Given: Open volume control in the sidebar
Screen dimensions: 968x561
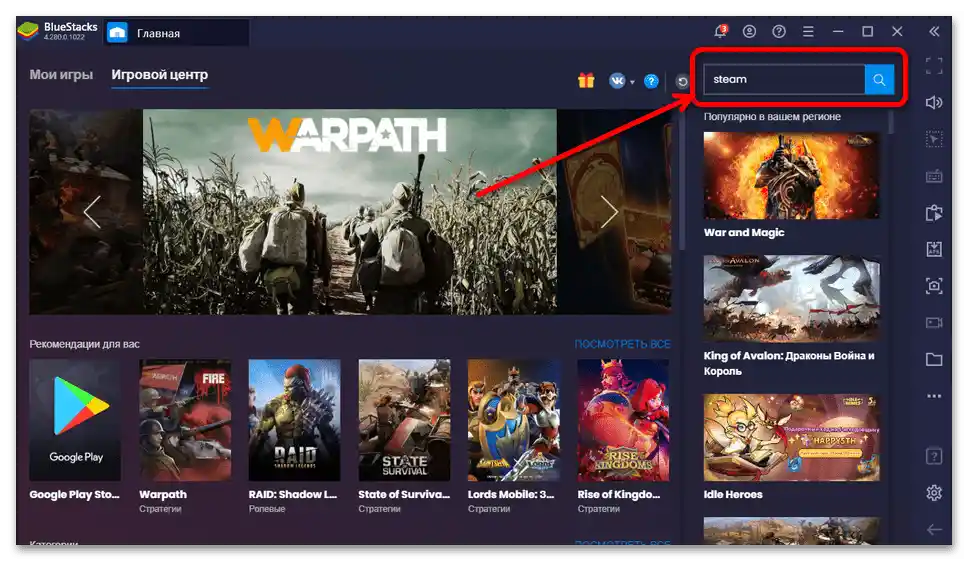Looking at the screenshot, I should [x=934, y=102].
